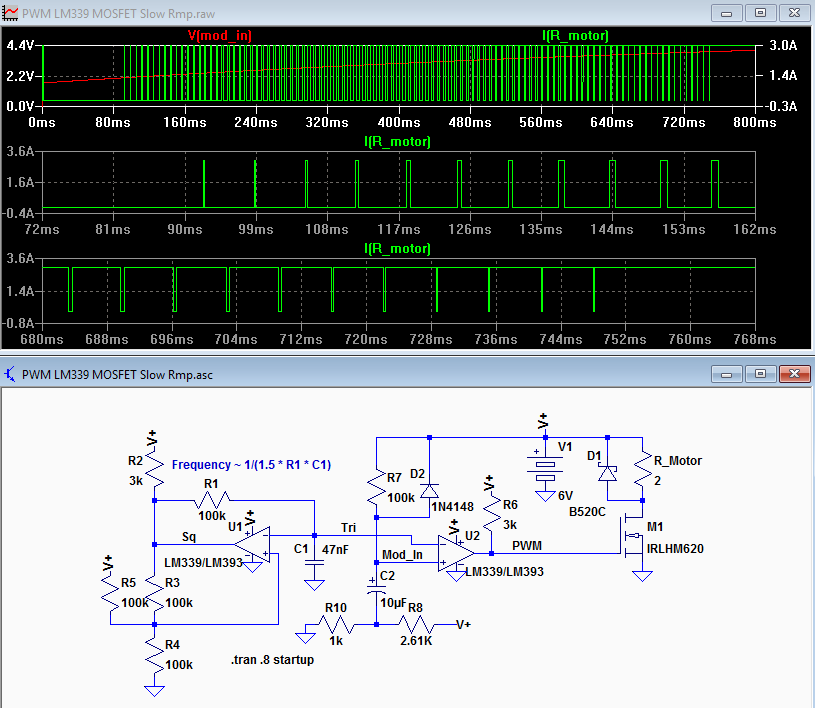
Task: Maximize the PWM LM339 .asc schematic window
Action: [x=760, y=374]
